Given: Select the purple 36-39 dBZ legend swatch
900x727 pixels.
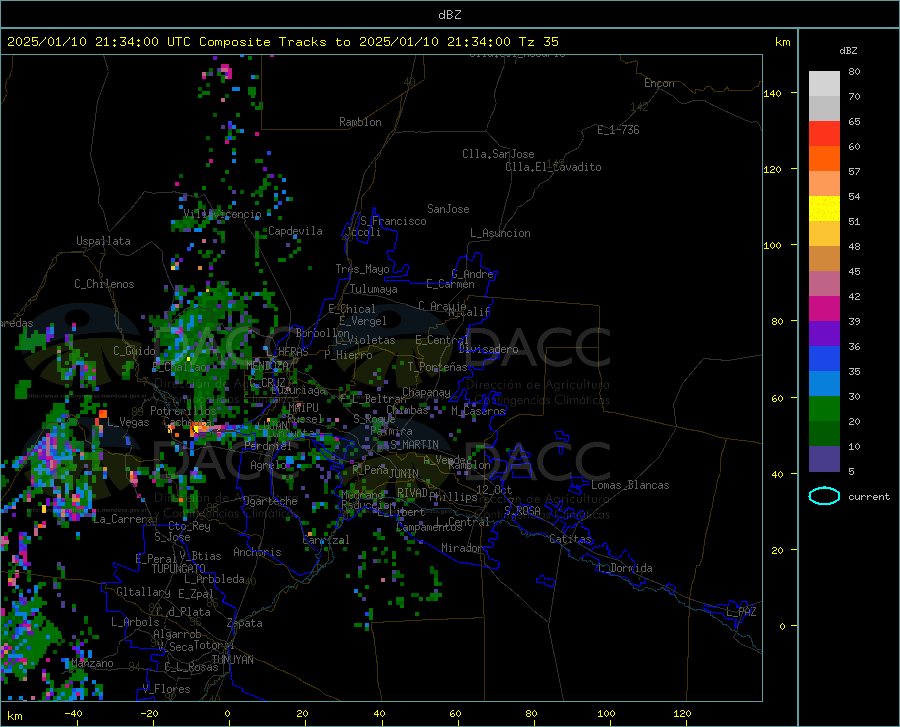Looking at the screenshot, I should pos(824,334).
